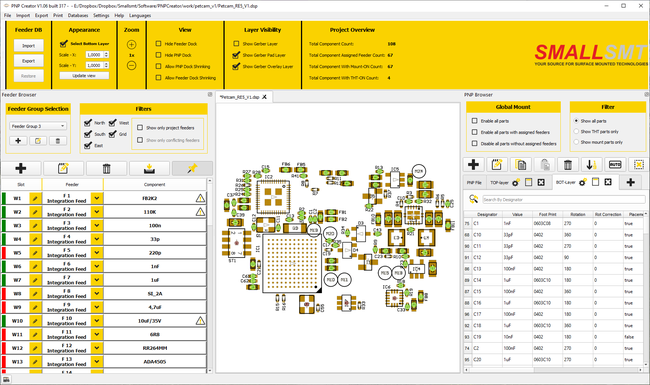Open the File menu
Screen dimensions: 650x385
pyautogui.click(x=7, y=15)
